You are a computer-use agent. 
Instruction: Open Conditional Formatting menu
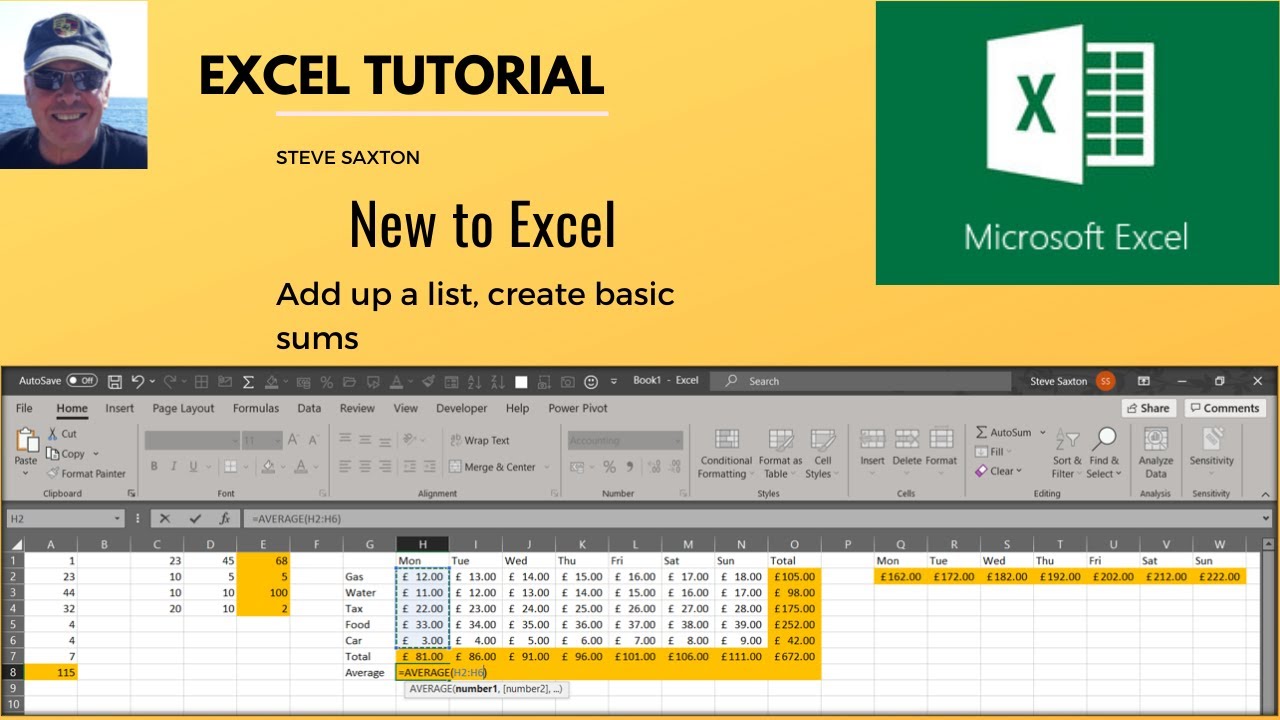(726, 454)
